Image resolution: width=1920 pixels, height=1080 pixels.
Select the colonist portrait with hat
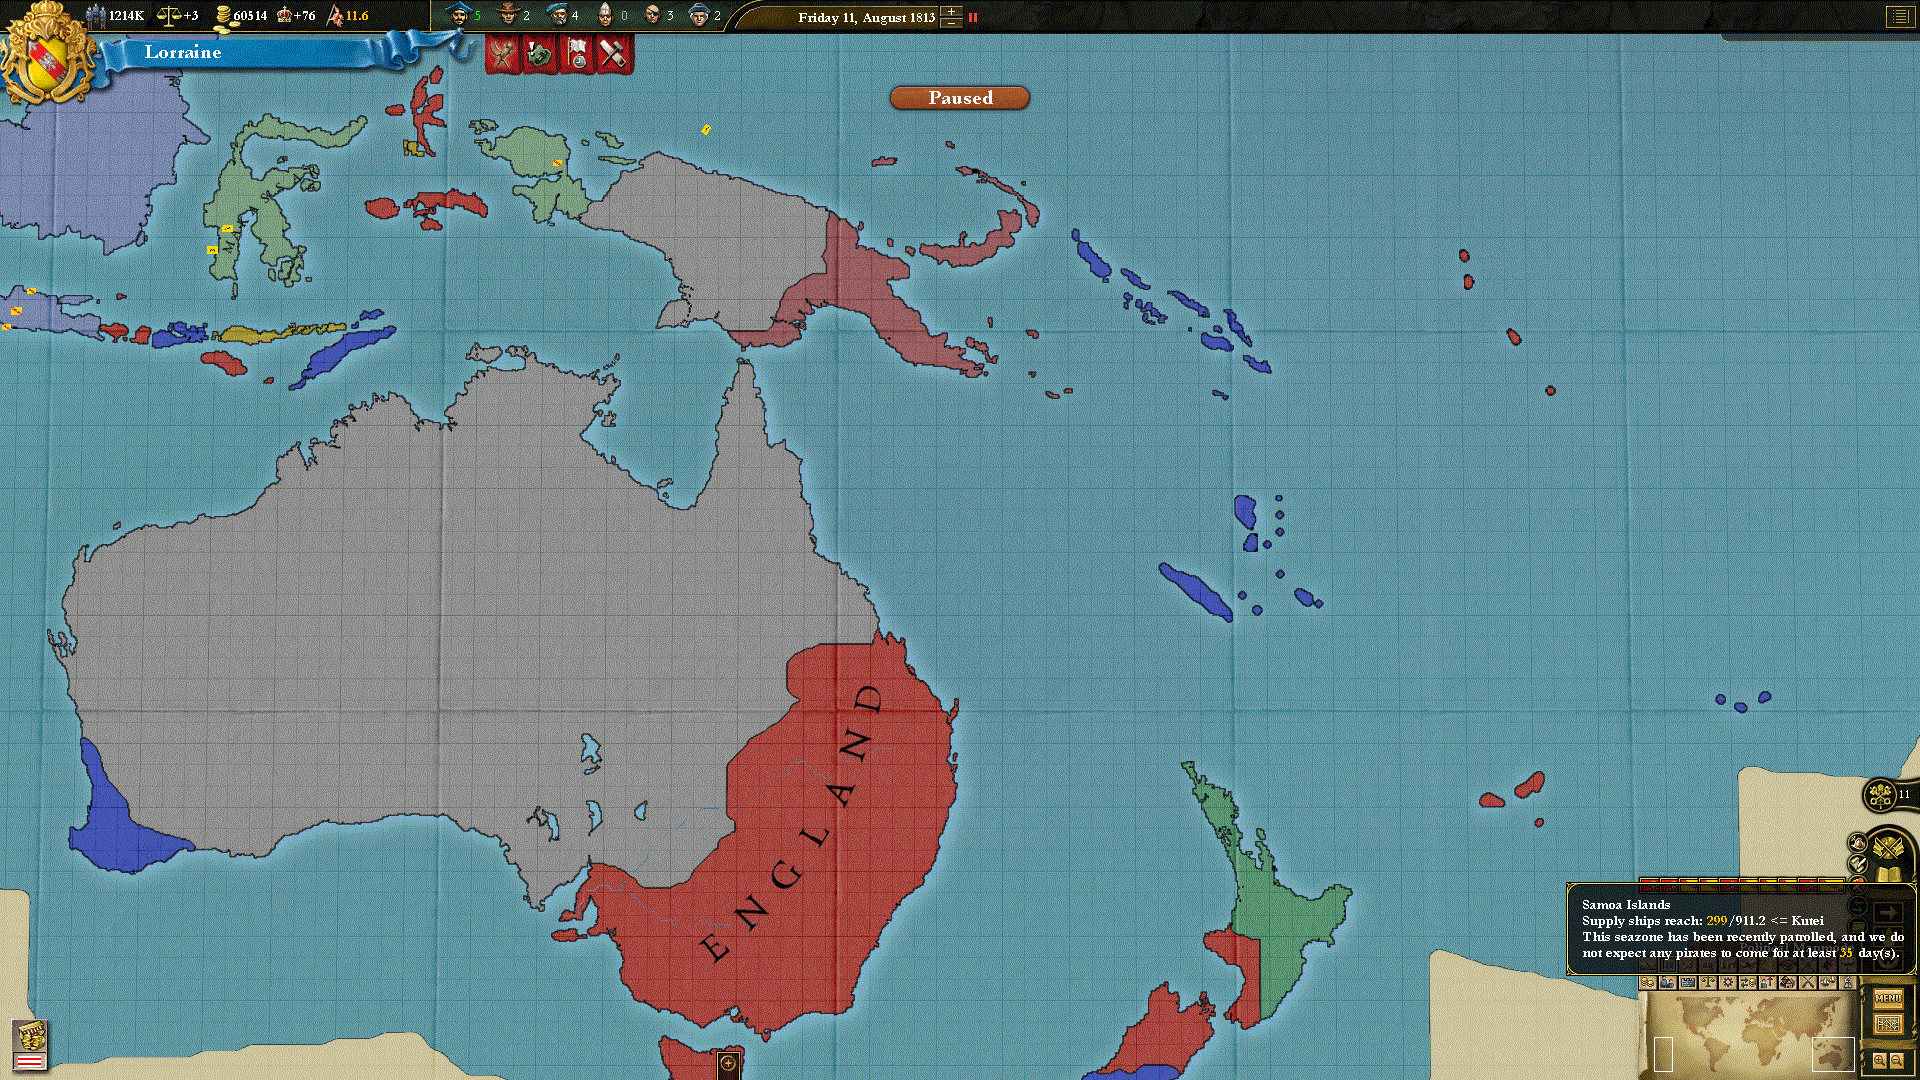pos(509,14)
